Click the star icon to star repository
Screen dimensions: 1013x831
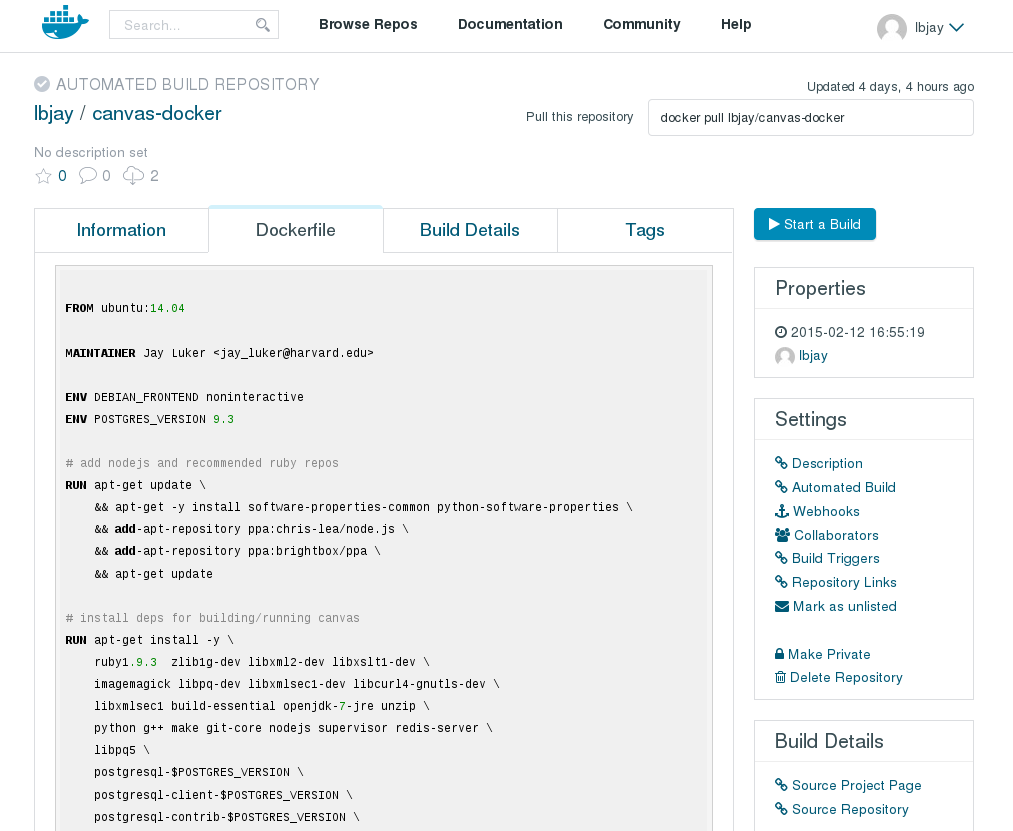click(x=43, y=176)
